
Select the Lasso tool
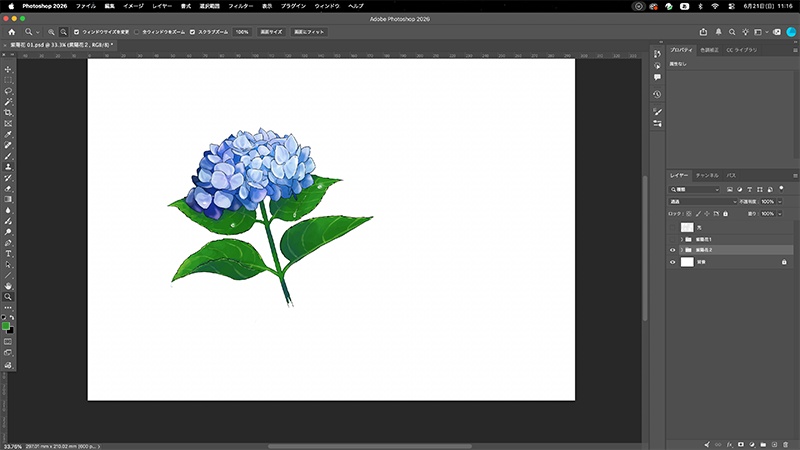pos(8,91)
